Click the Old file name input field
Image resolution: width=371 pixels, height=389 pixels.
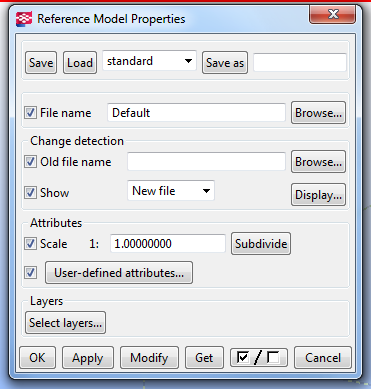point(206,162)
